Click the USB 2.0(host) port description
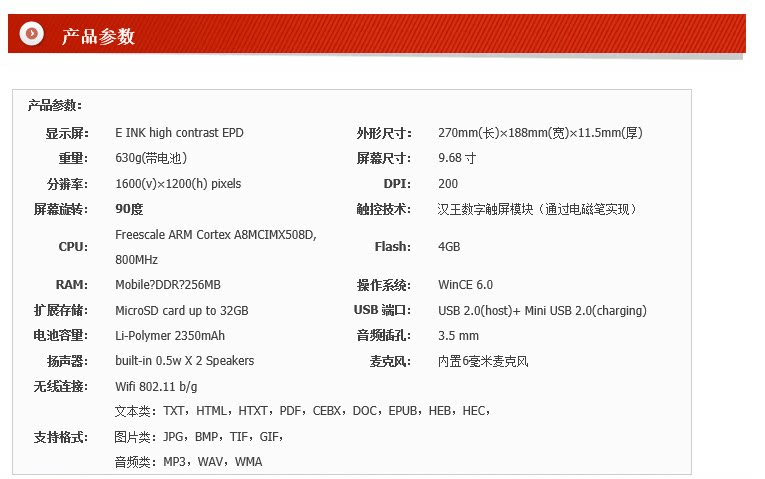 click(x=542, y=310)
